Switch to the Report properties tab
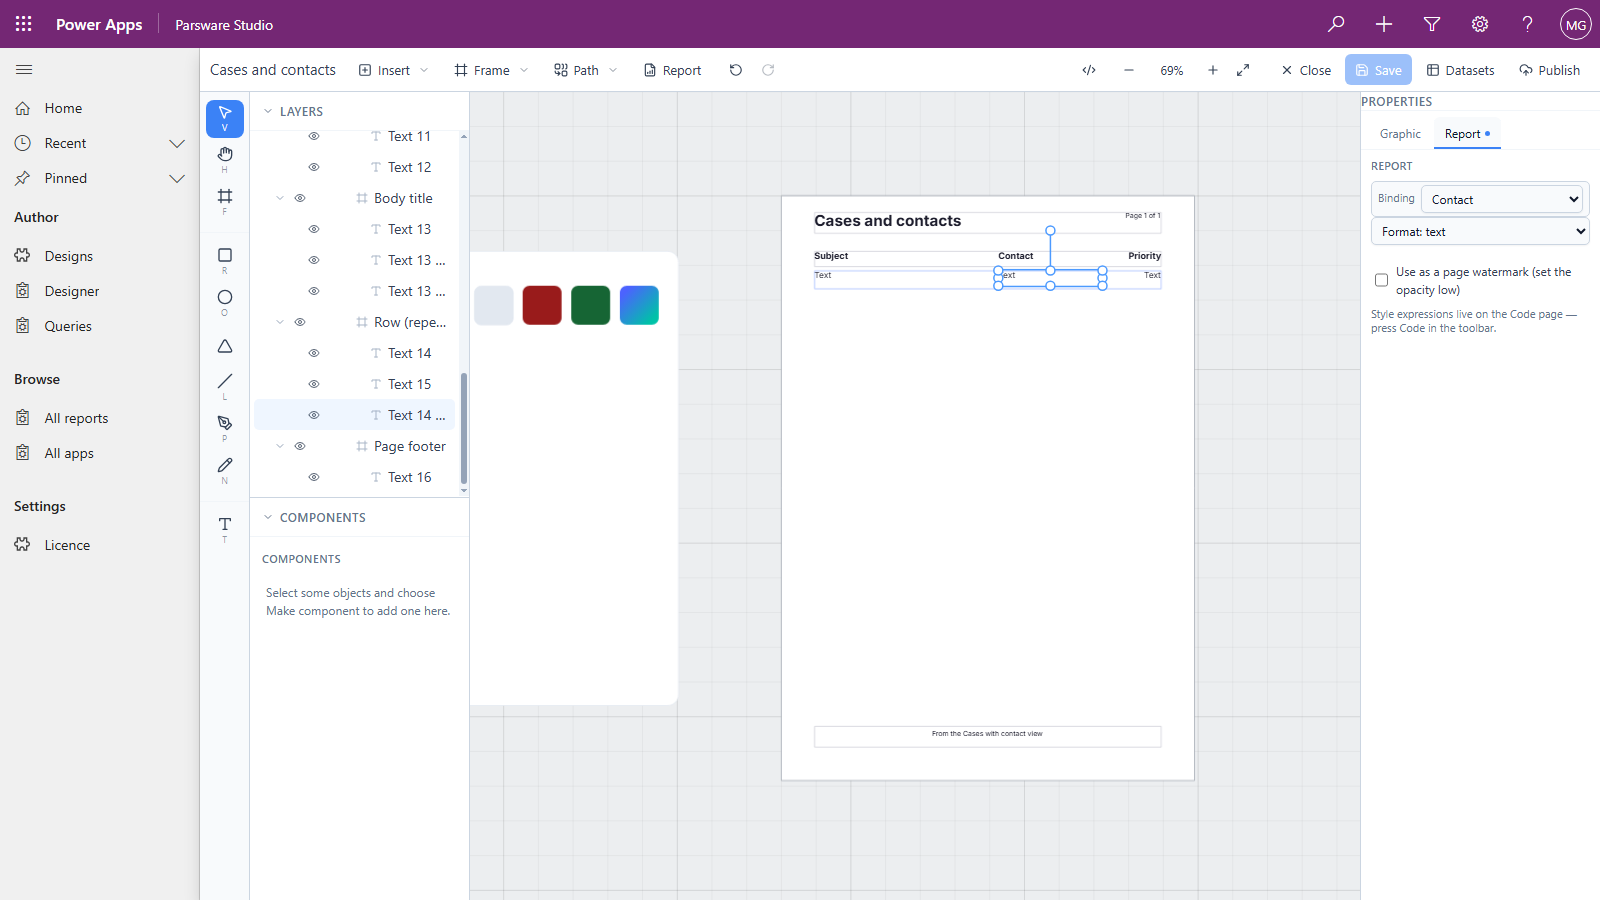This screenshot has width=1600, height=900. point(1467,134)
